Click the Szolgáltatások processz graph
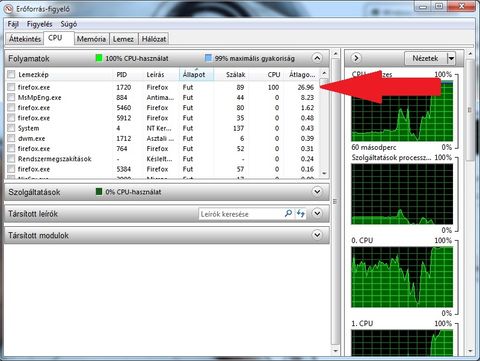 pyautogui.click(x=402, y=194)
